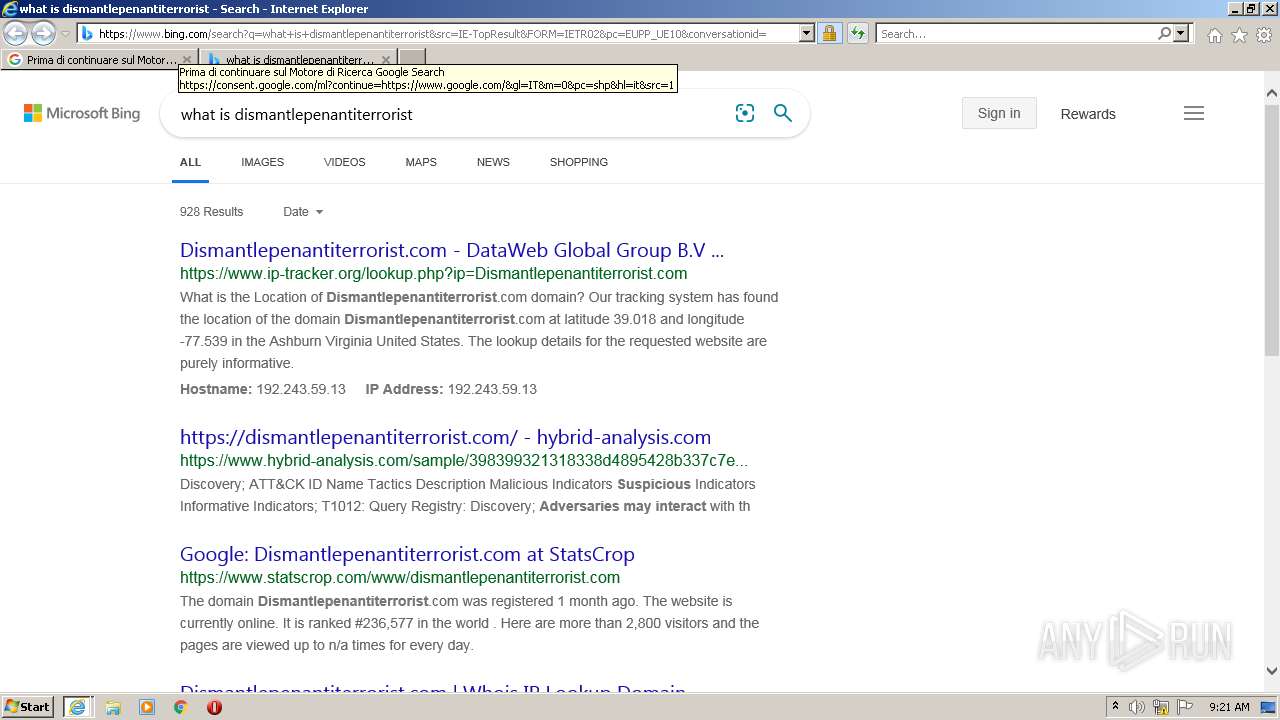Select the NEWS tab
The image size is (1280, 720).
[x=493, y=162]
